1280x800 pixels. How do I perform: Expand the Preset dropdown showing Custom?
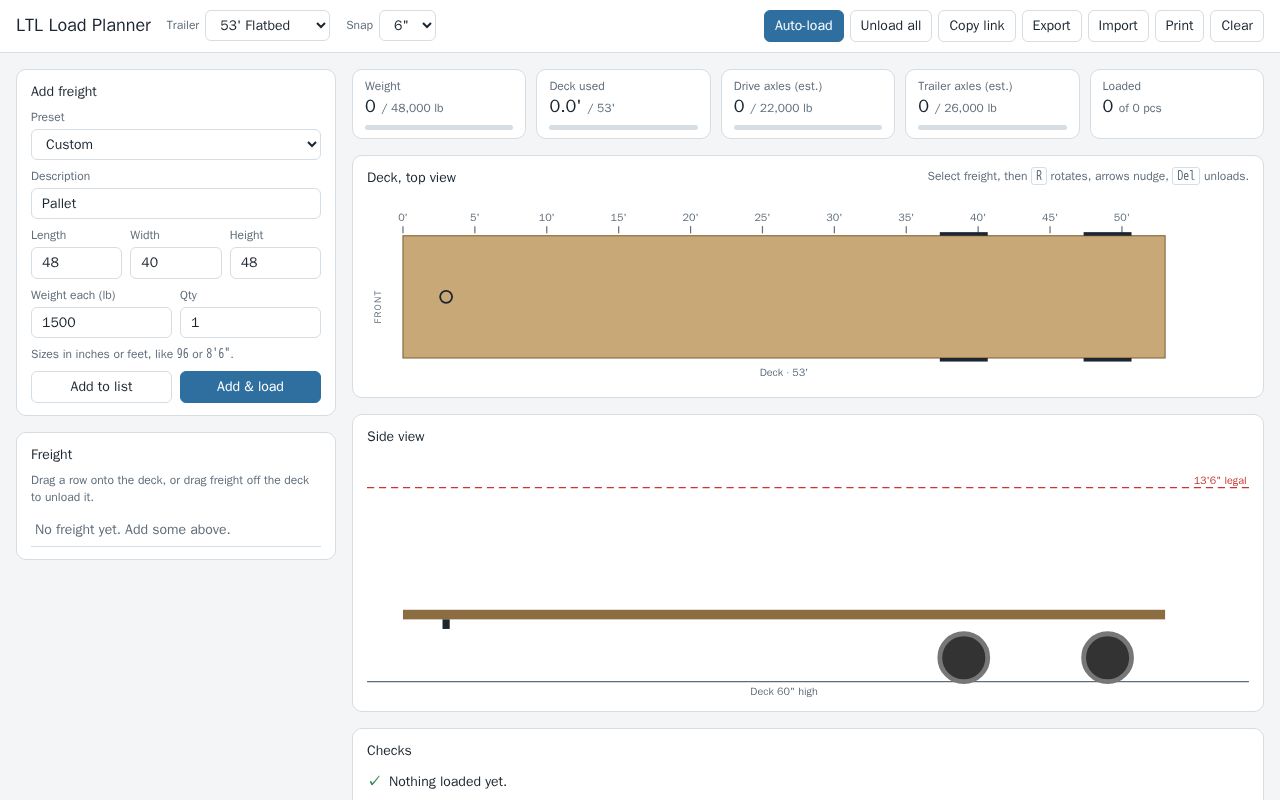(176, 144)
